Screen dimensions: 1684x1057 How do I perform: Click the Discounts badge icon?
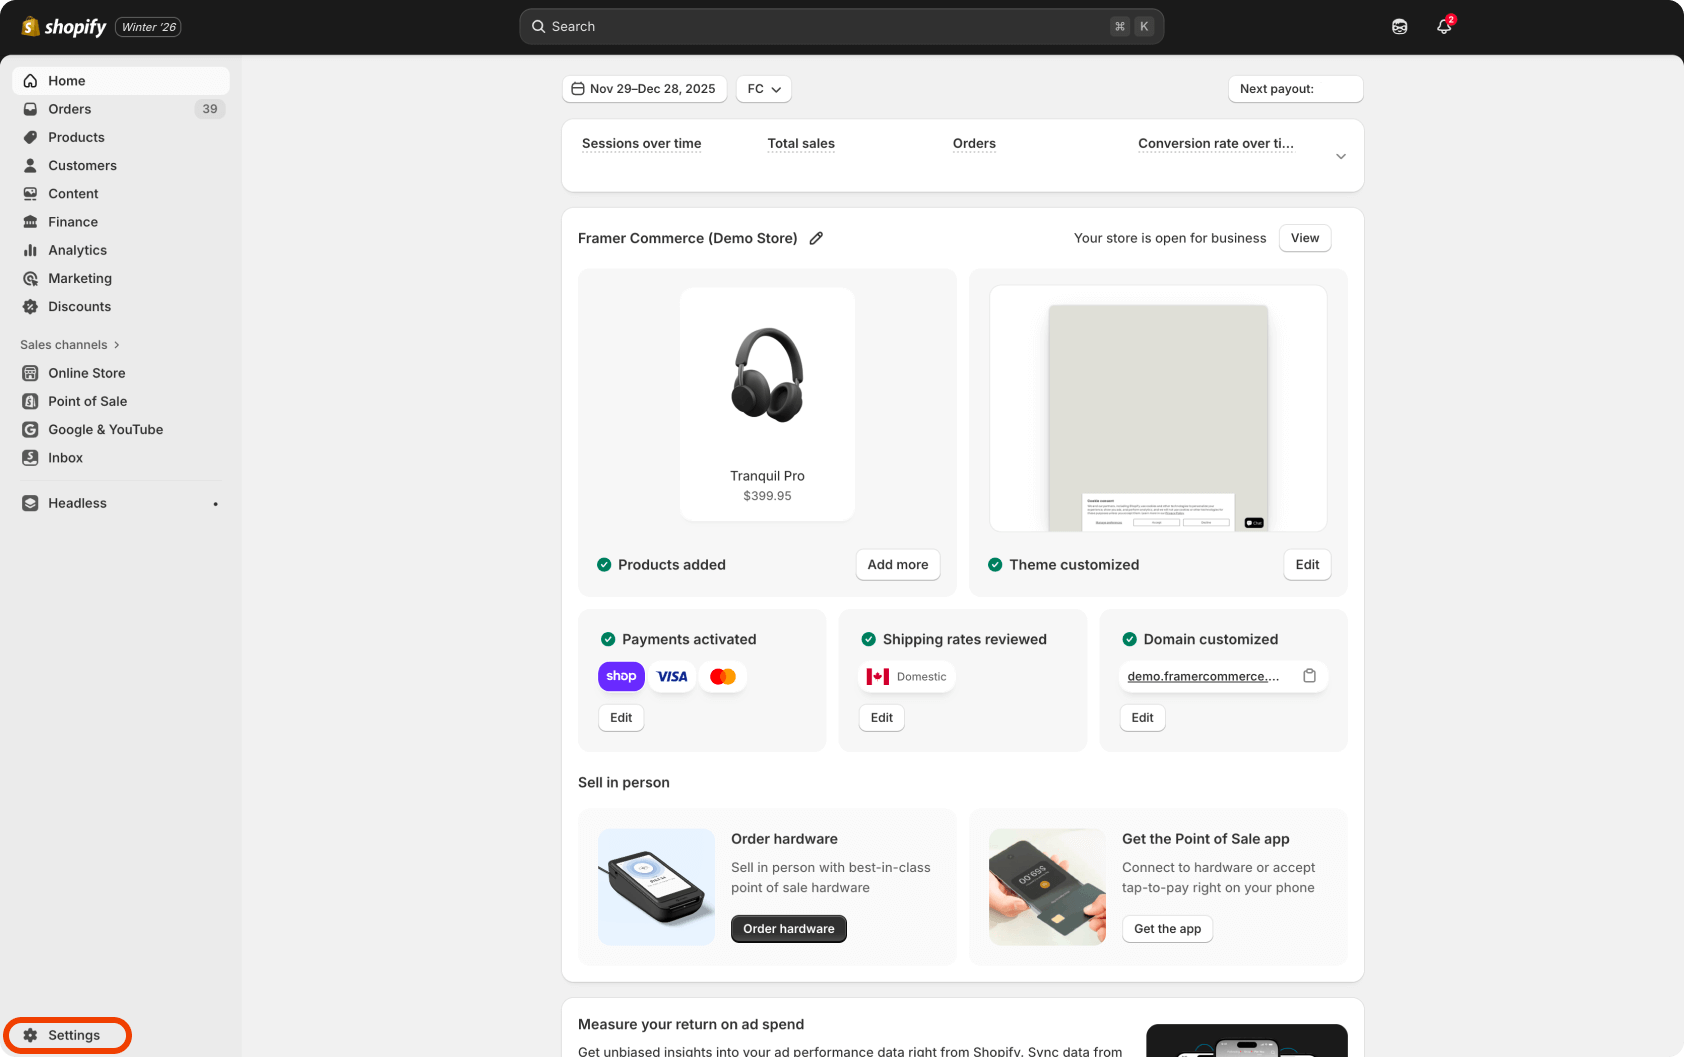[31, 307]
